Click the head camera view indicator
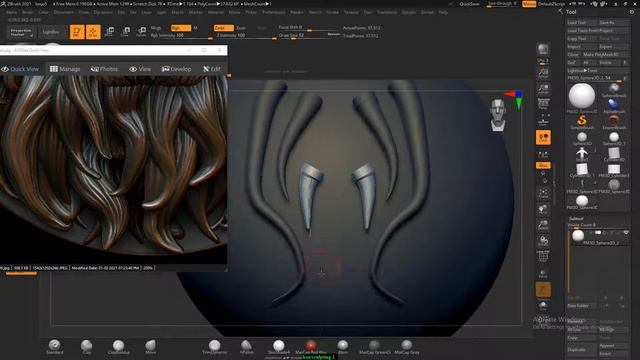Screen dimensions: 640x360 pyautogui.click(x=498, y=115)
